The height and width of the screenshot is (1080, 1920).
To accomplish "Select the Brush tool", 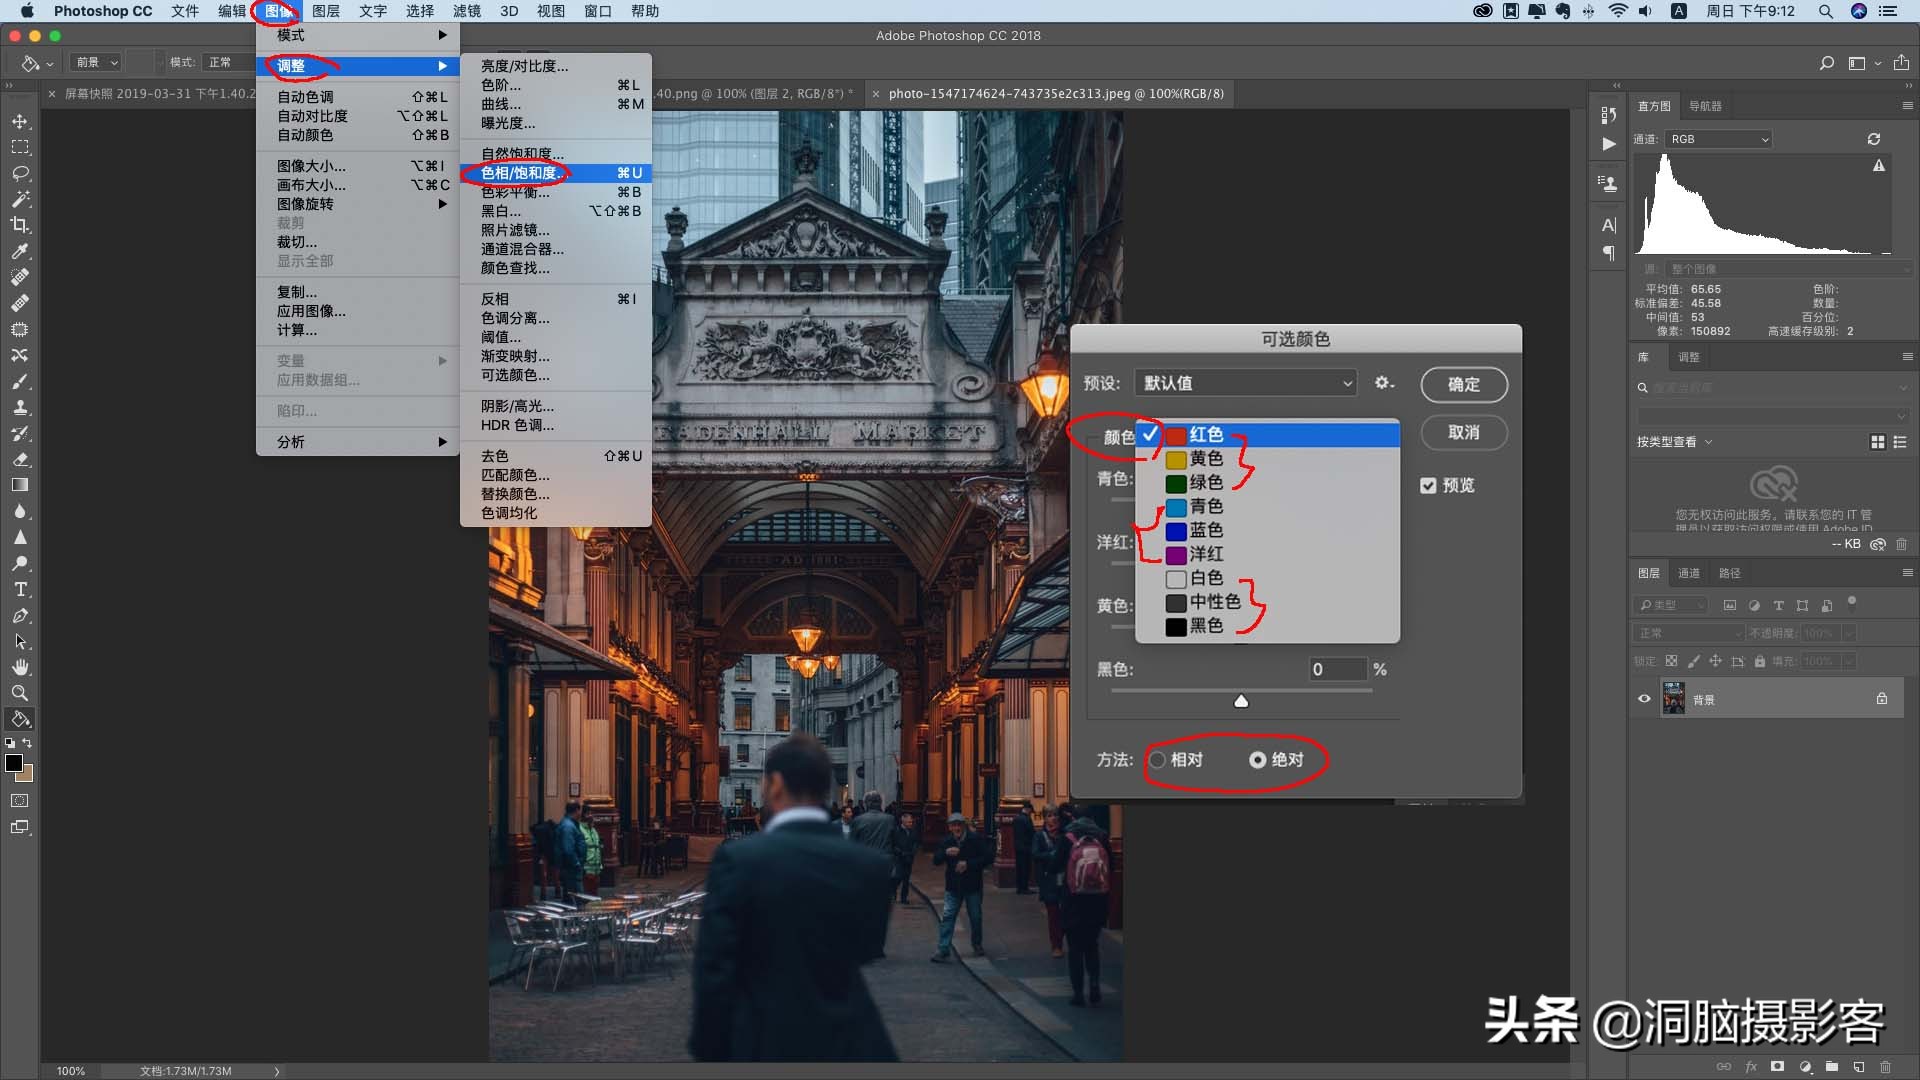I will [x=20, y=381].
